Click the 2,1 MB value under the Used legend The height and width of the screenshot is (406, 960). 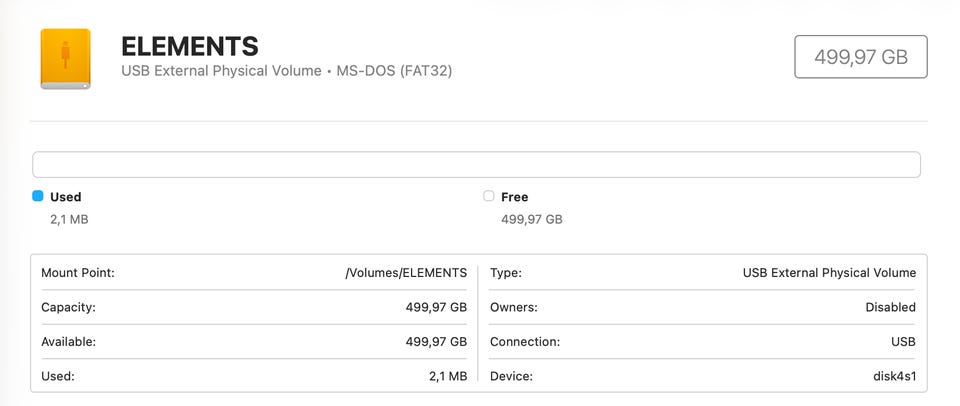[x=69, y=219]
